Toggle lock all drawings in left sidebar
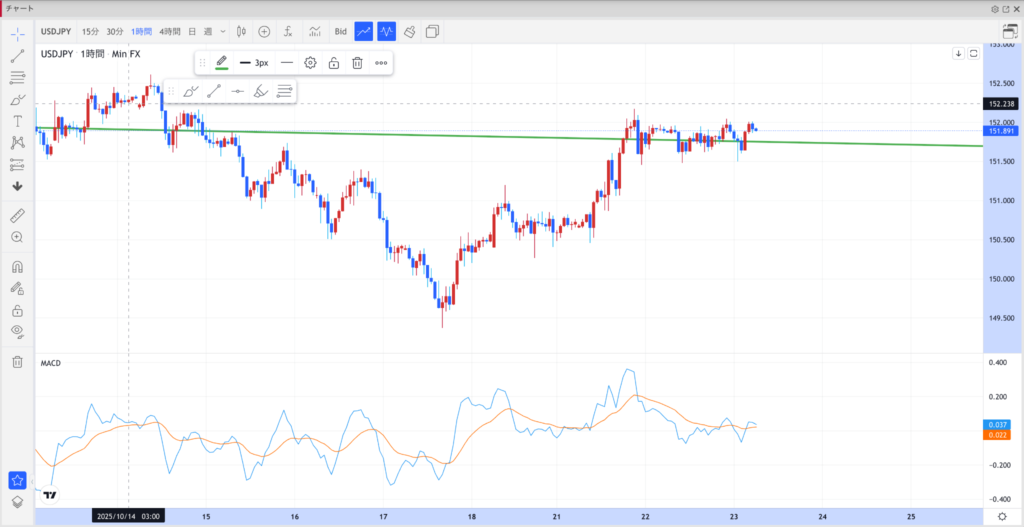This screenshot has width=1024, height=527. pos(17,310)
